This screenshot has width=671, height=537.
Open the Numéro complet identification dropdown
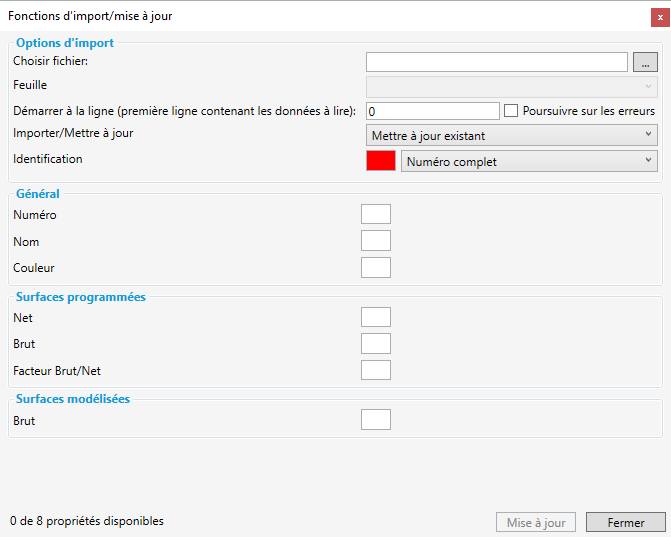pos(528,161)
